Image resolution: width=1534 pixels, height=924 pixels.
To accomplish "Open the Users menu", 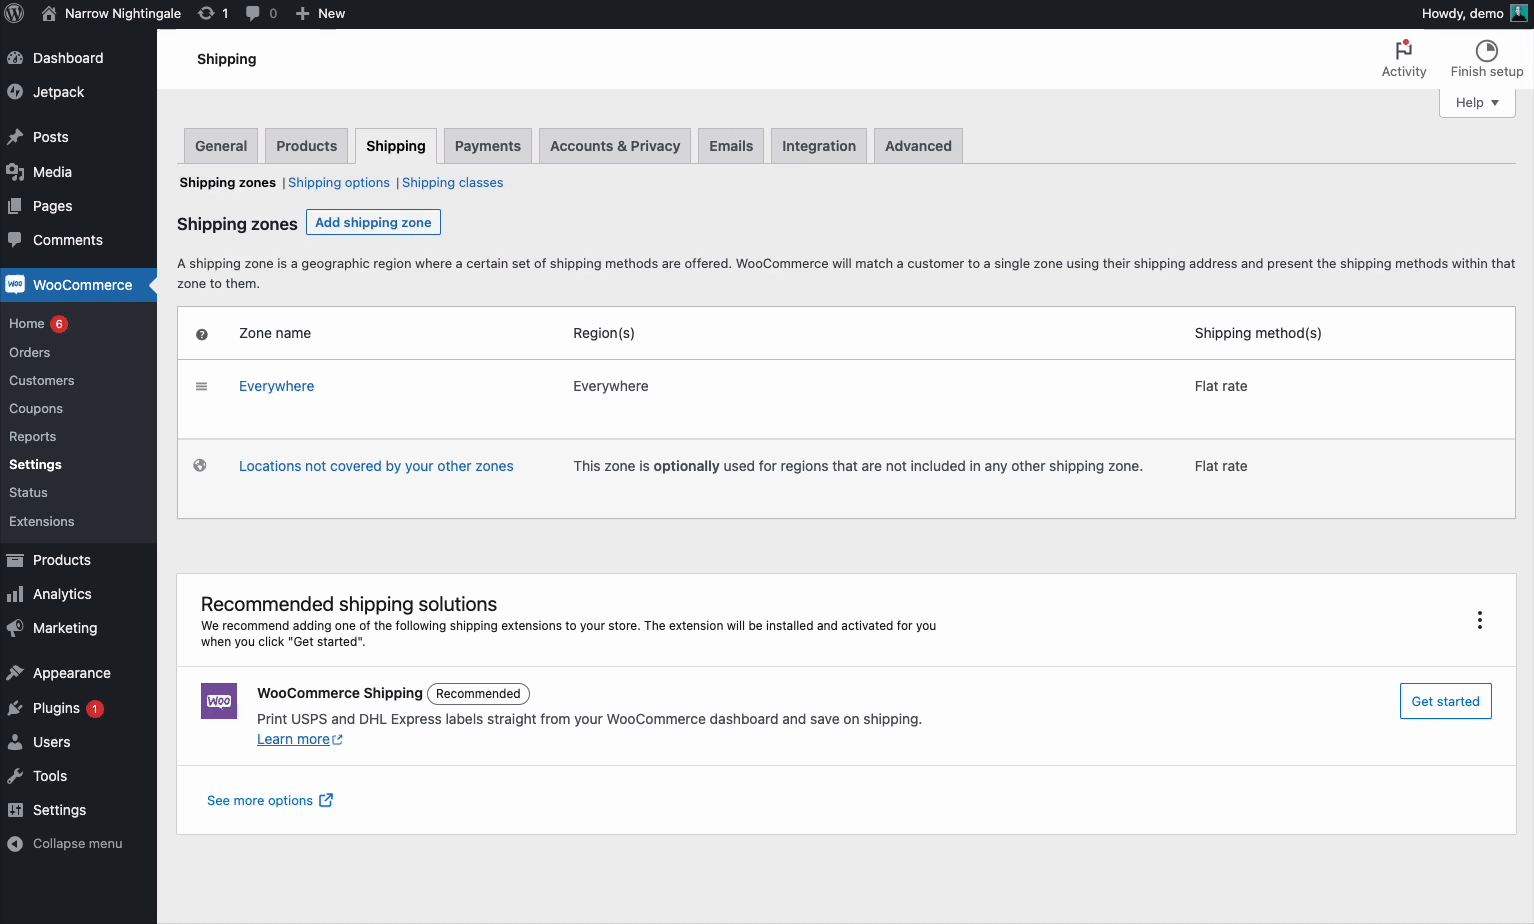I will (x=78, y=742).
